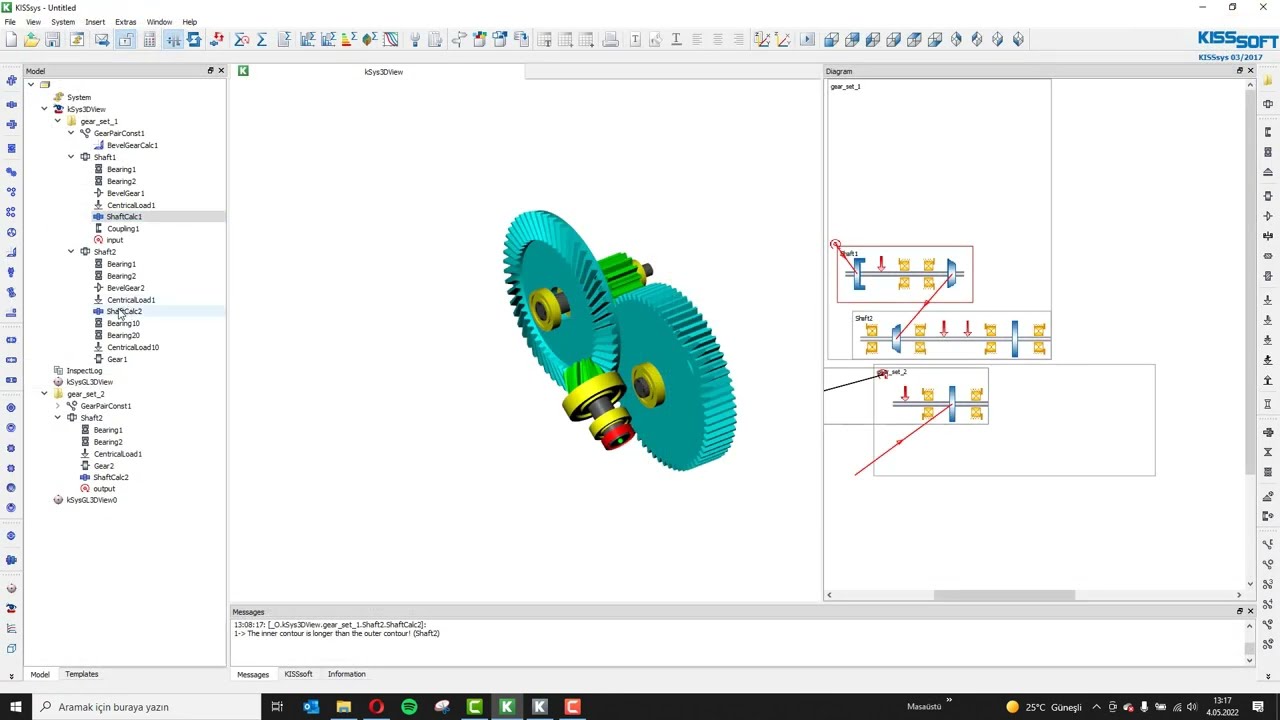Select the output element in the tree

point(104,489)
